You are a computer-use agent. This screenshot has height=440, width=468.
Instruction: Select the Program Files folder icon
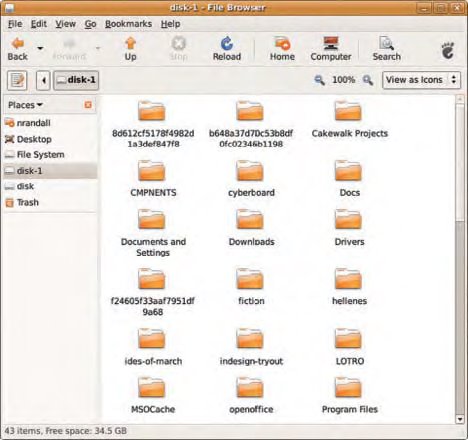[x=348, y=387]
